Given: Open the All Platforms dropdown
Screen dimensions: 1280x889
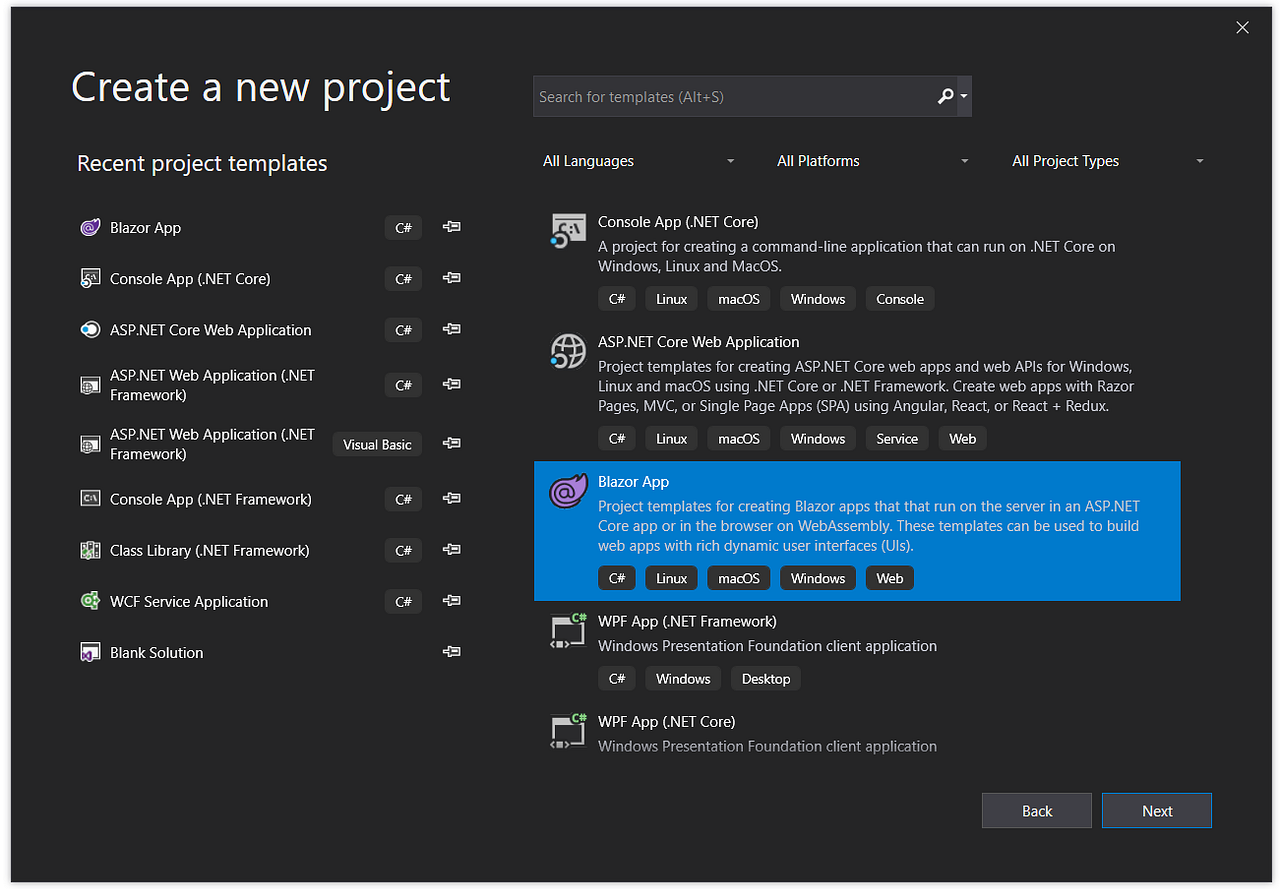Looking at the screenshot, I should [x=870, y=160].
